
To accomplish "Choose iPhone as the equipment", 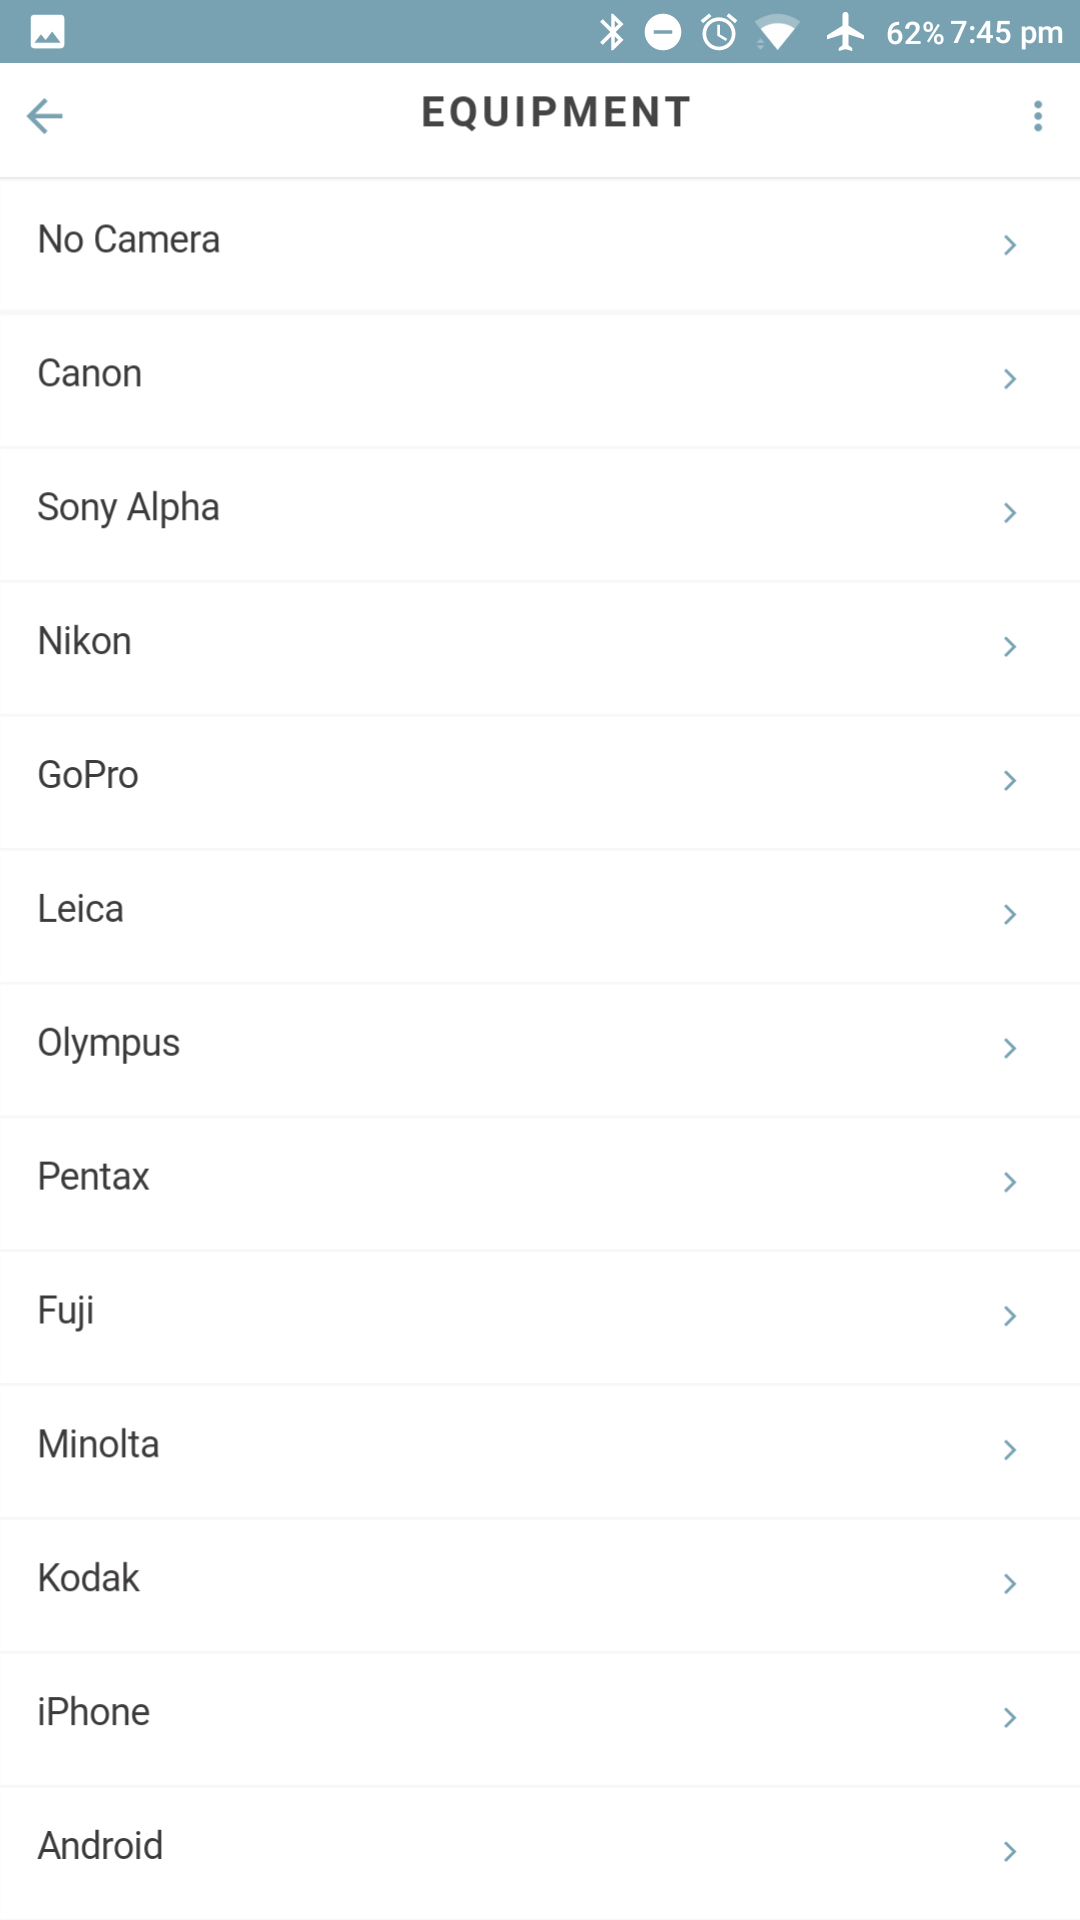I will click(x=94, y=1712).
